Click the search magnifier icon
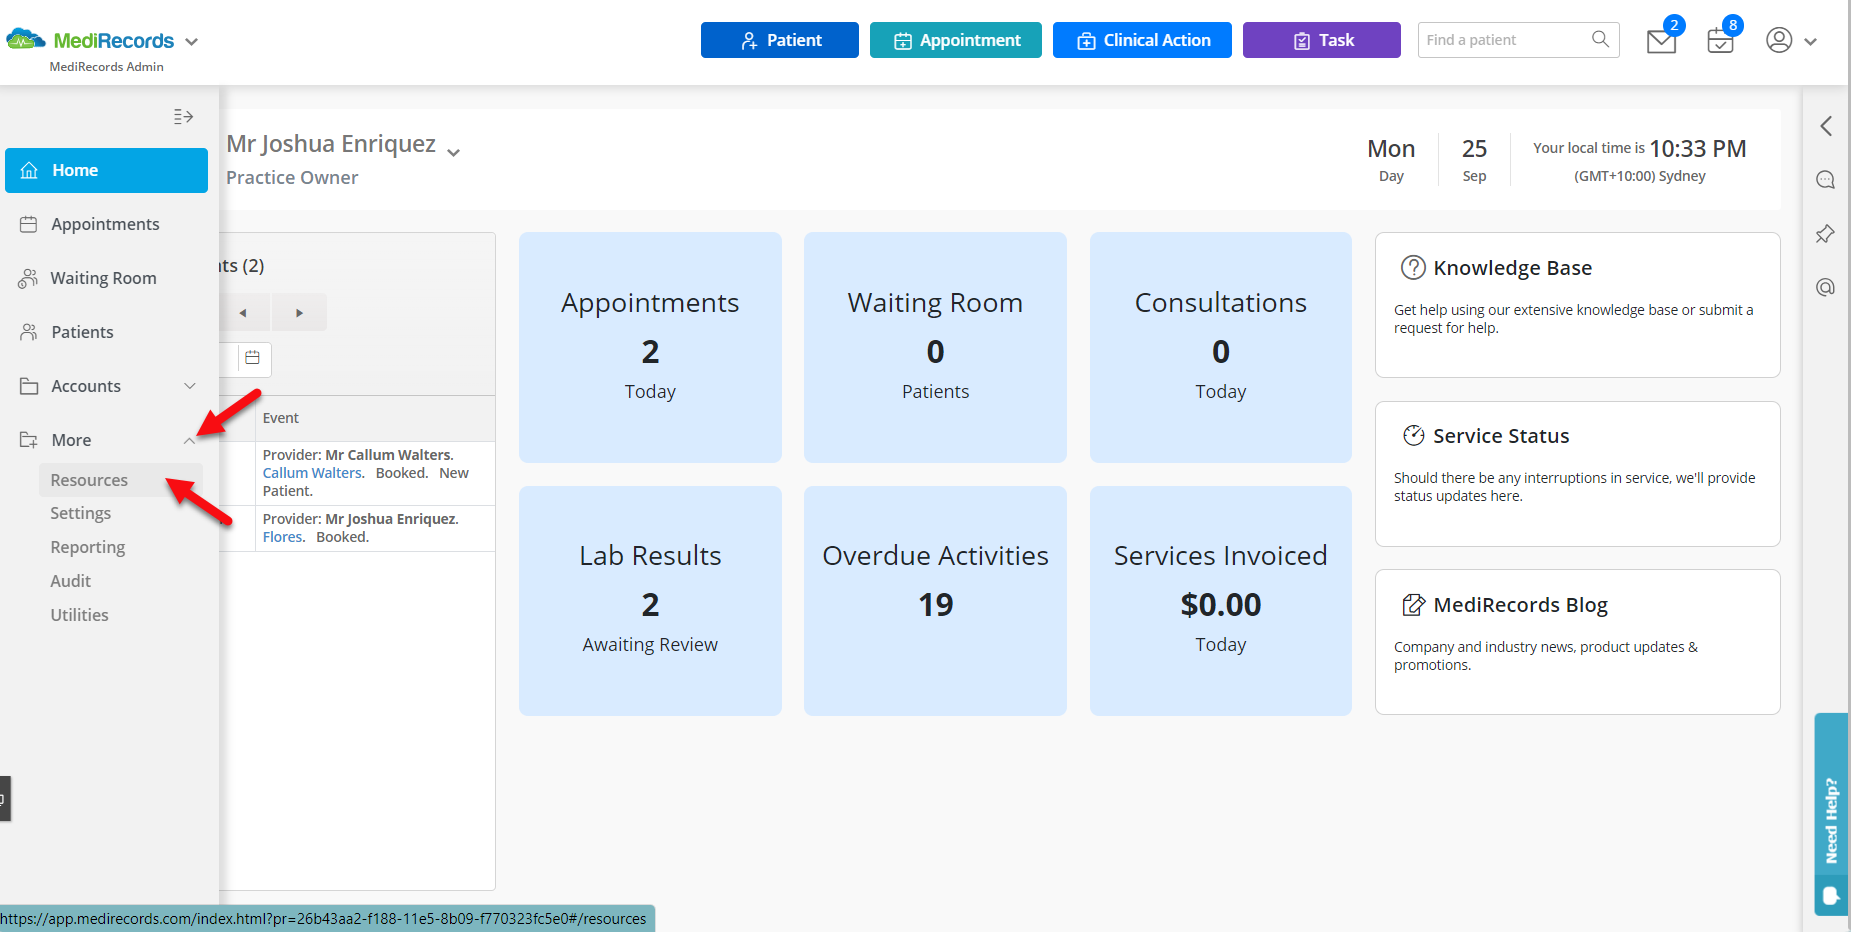This screenshot has width=1851, height=932. [x=1601, y=40]
